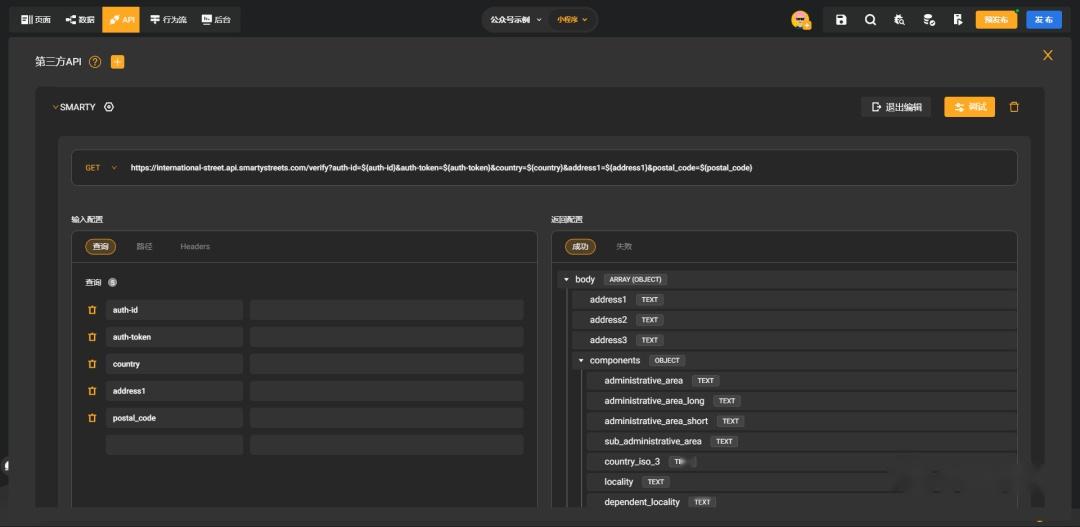Select the 成功 response tab

(x=580, y=247)
